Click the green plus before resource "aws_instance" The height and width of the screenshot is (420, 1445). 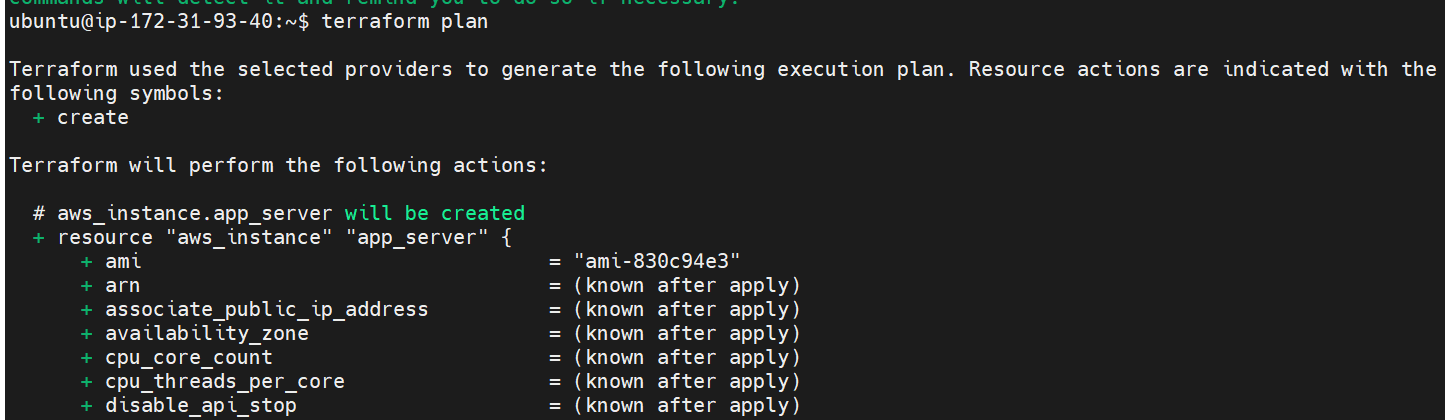pyautogui.click(x=39, y=237)
